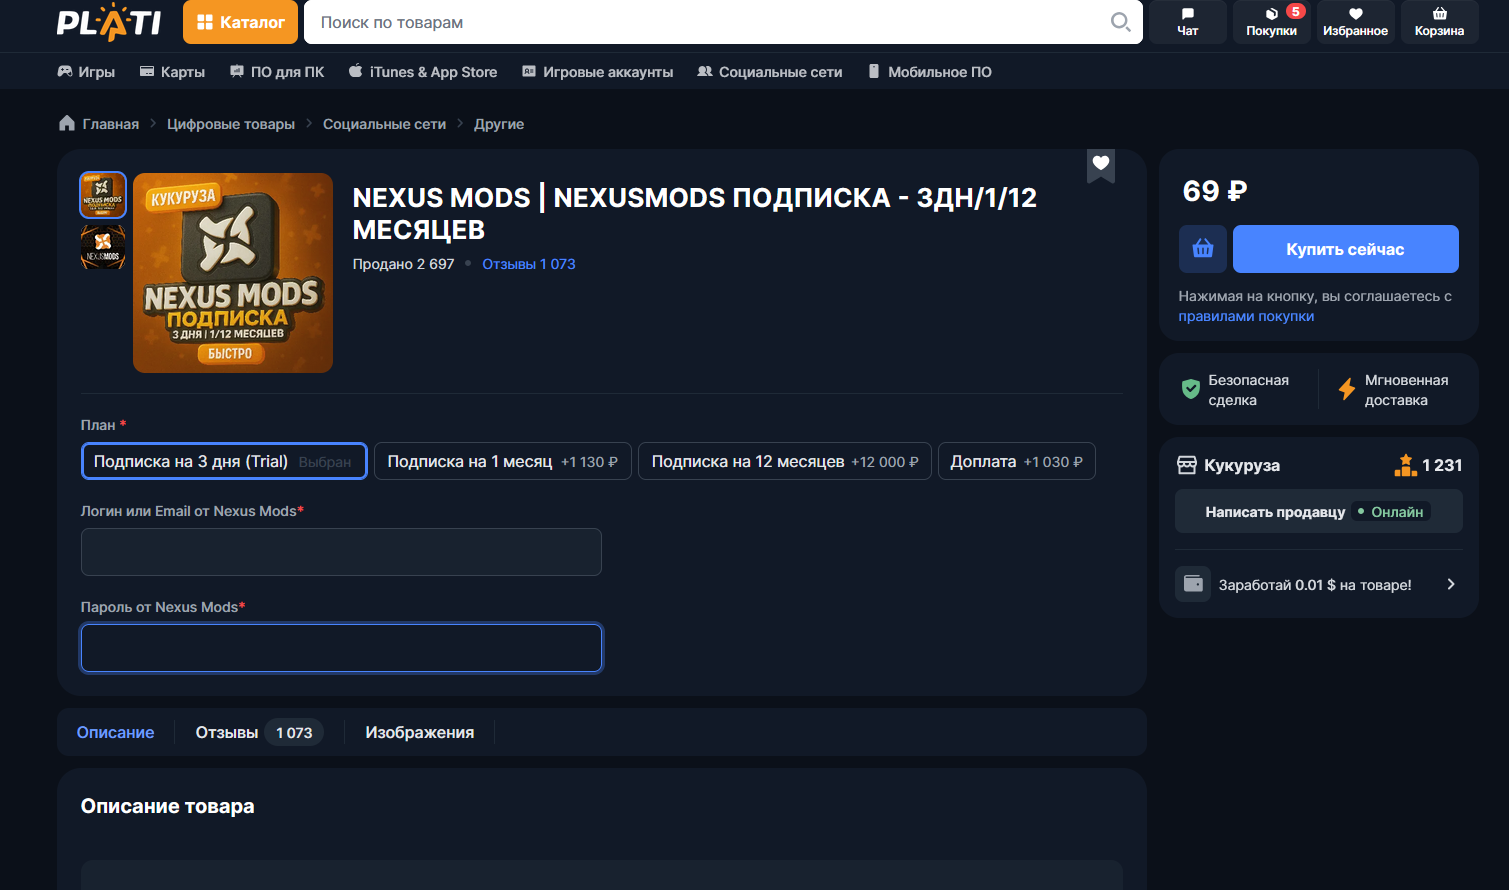
Task: Go to Социальные сети in top menu
Action: tap(770, 72)
